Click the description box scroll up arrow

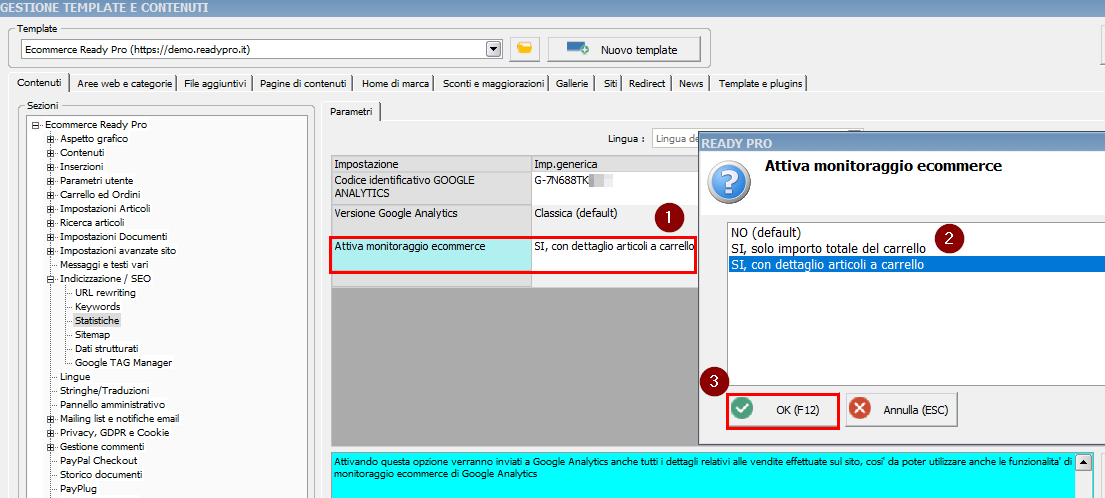coord(1083,461)
